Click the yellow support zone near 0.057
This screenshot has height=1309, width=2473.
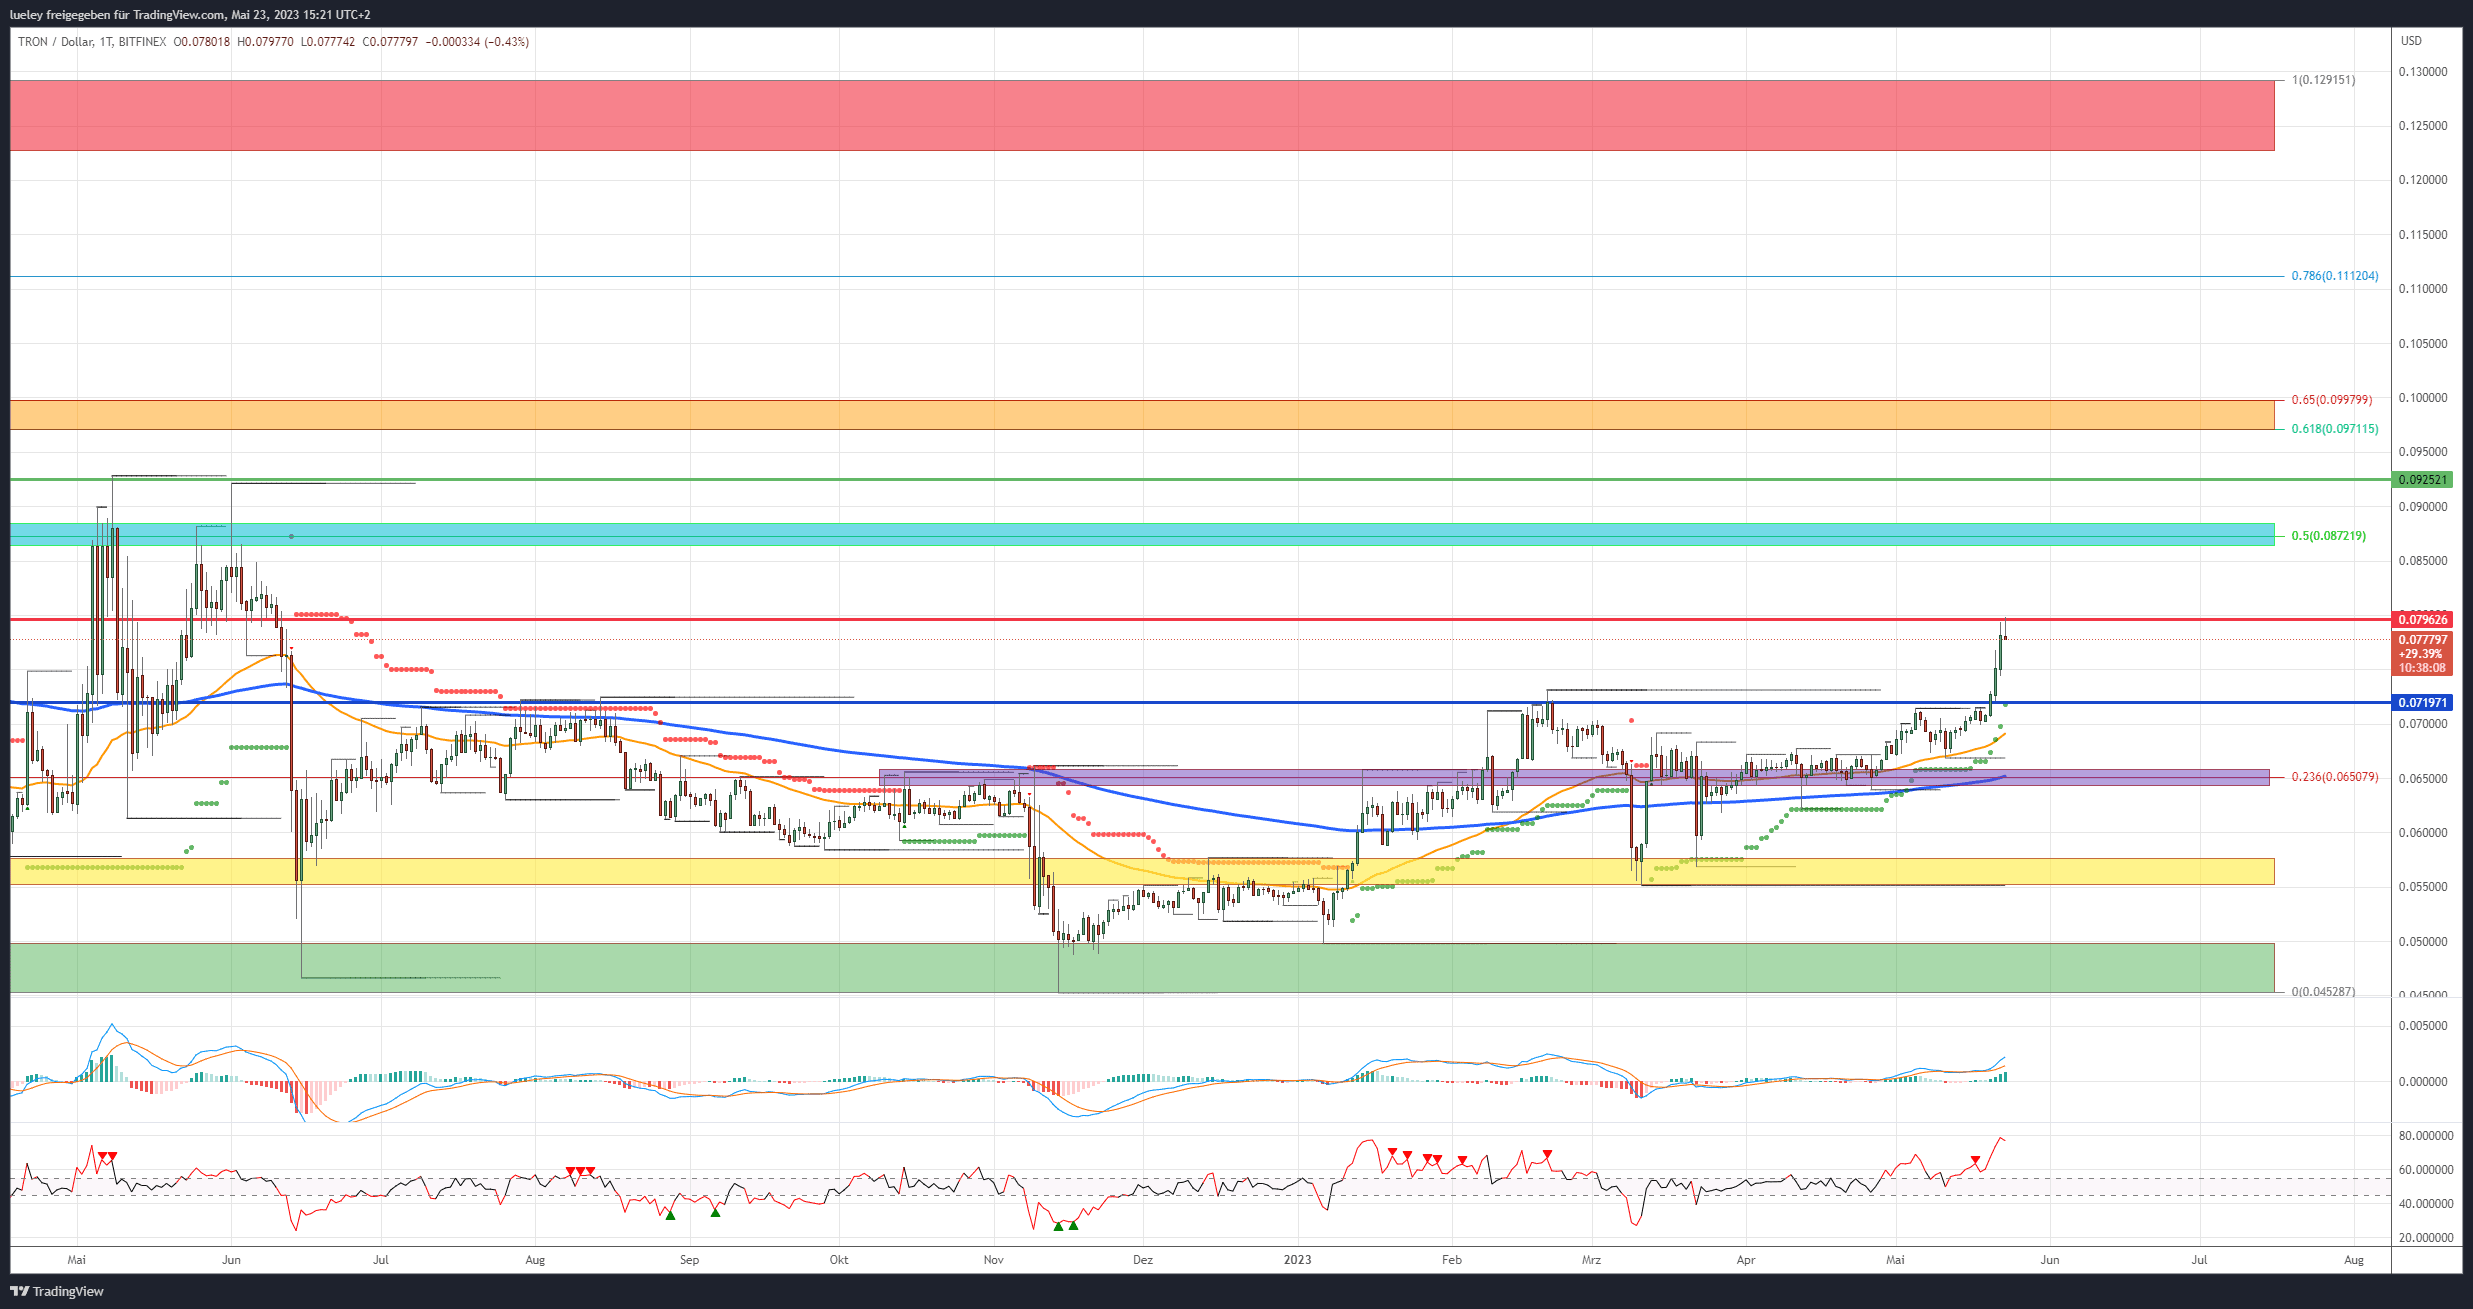click(1142, 871)
